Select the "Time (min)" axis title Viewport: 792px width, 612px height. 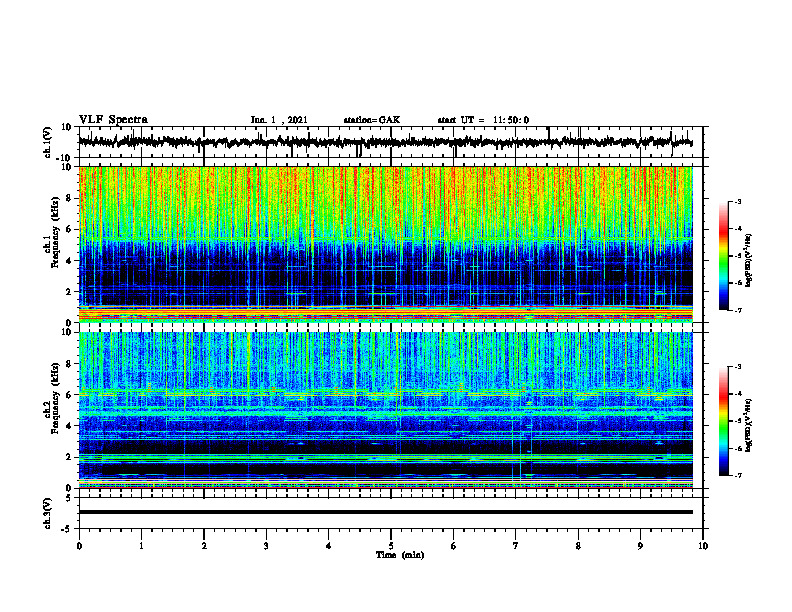[400, 555]
